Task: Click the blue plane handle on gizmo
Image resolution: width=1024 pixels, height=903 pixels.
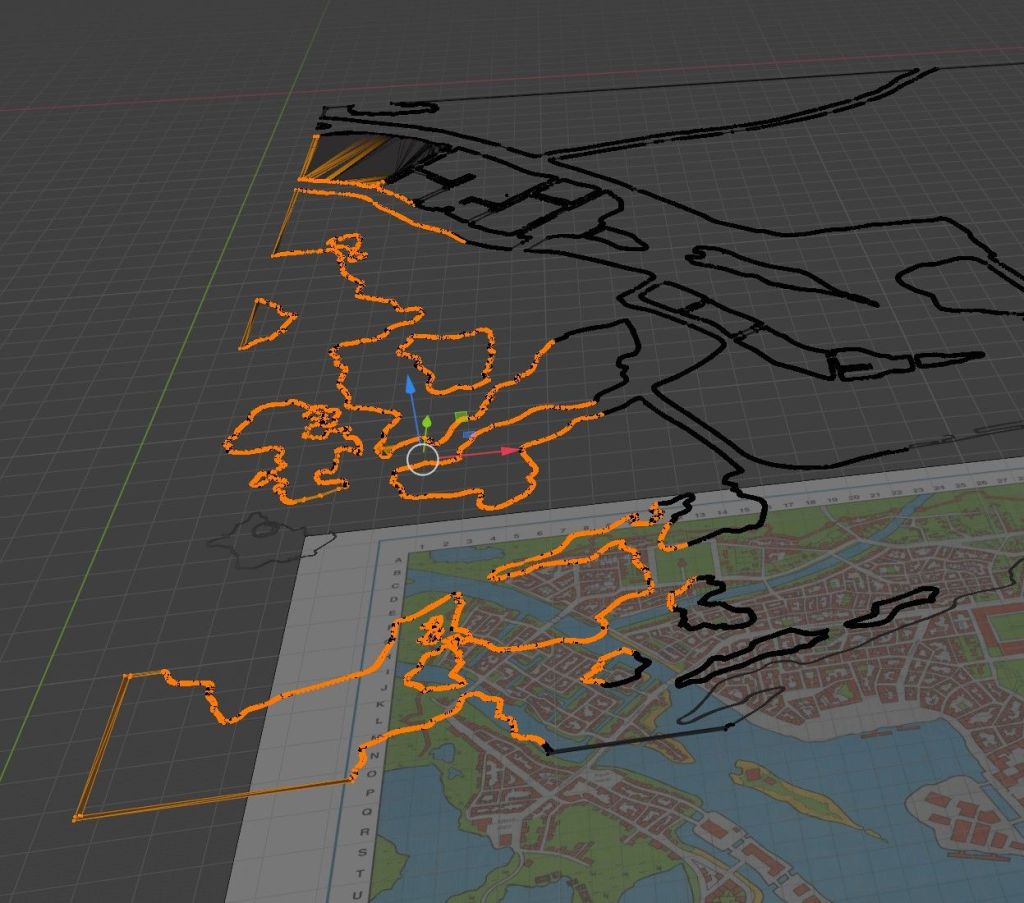Action: [x=469, y=434]
